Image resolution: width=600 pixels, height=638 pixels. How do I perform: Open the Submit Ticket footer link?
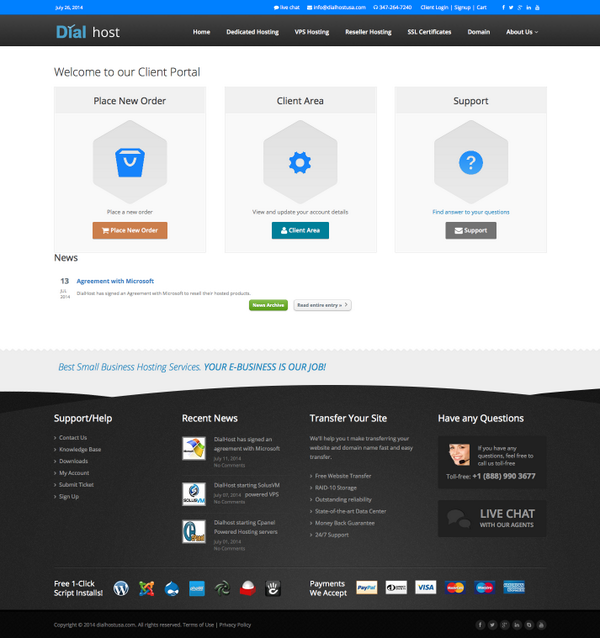pyautogui.click(x=76, y=485)
